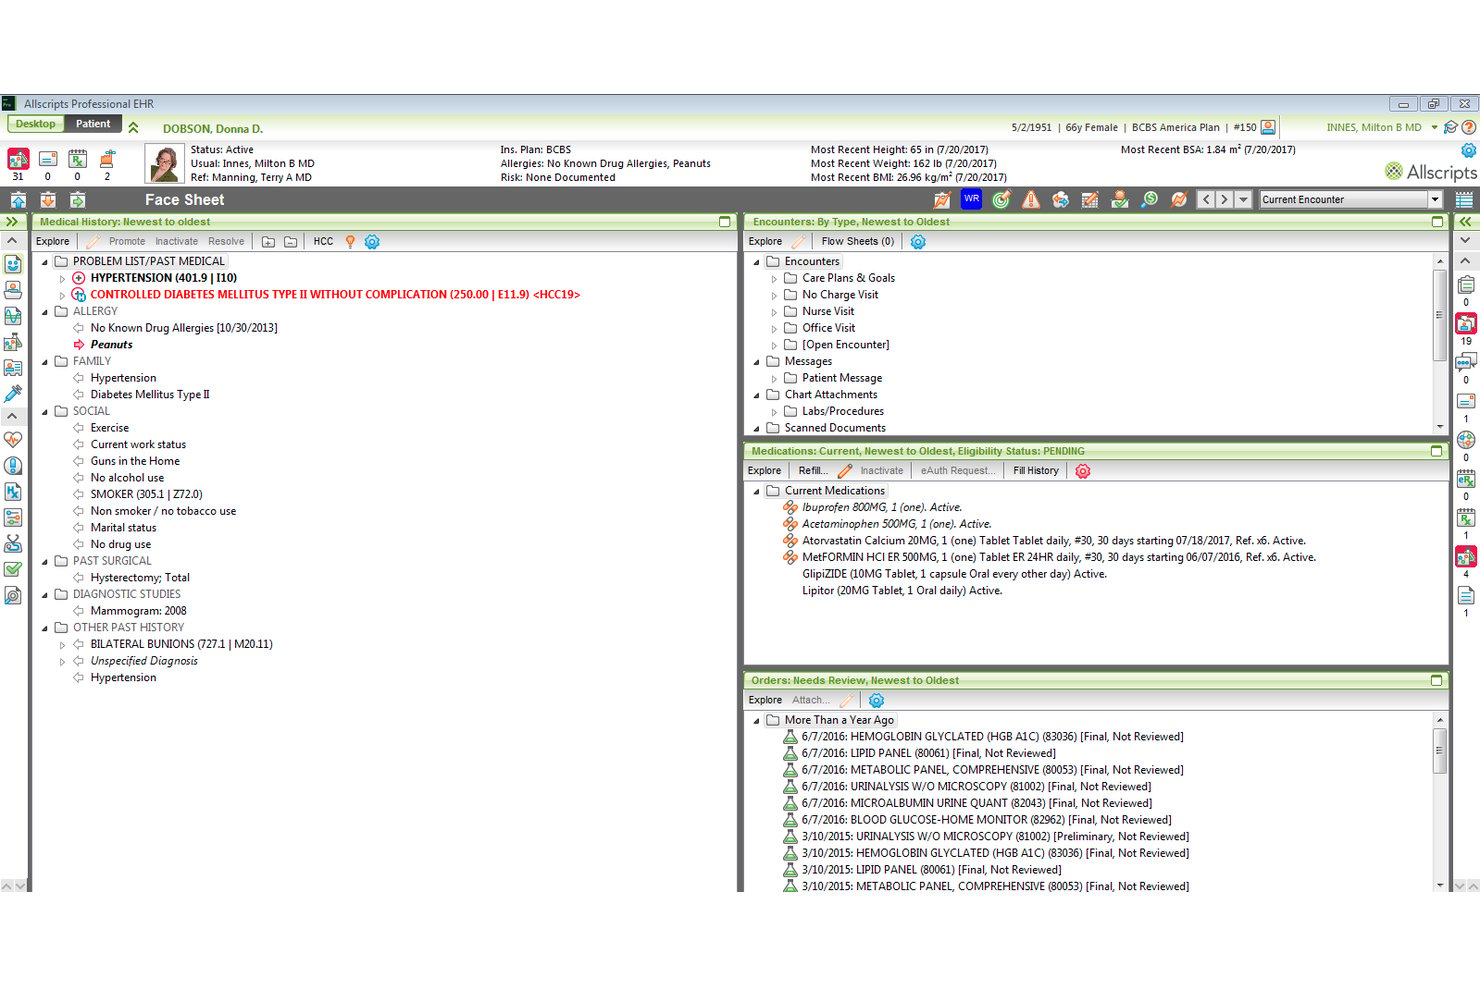Click the task list icon showing 31
The height and width of the screenshot is (987, 1480).
(x=18, y=159)
